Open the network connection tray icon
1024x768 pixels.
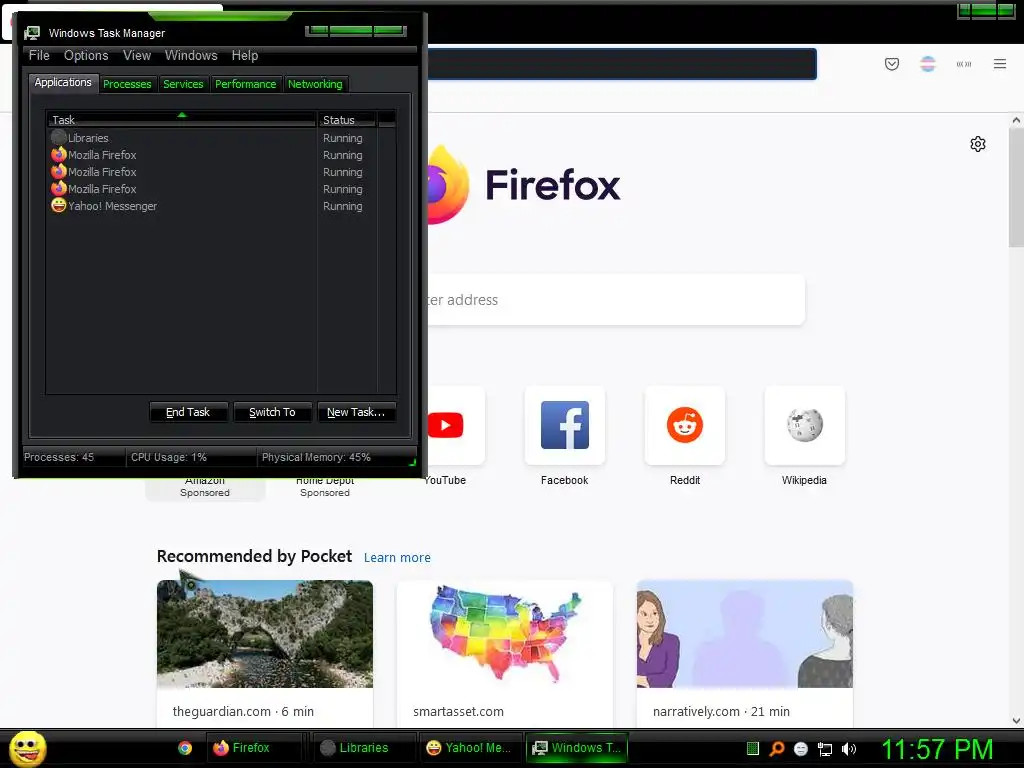(x=825, y=749)
